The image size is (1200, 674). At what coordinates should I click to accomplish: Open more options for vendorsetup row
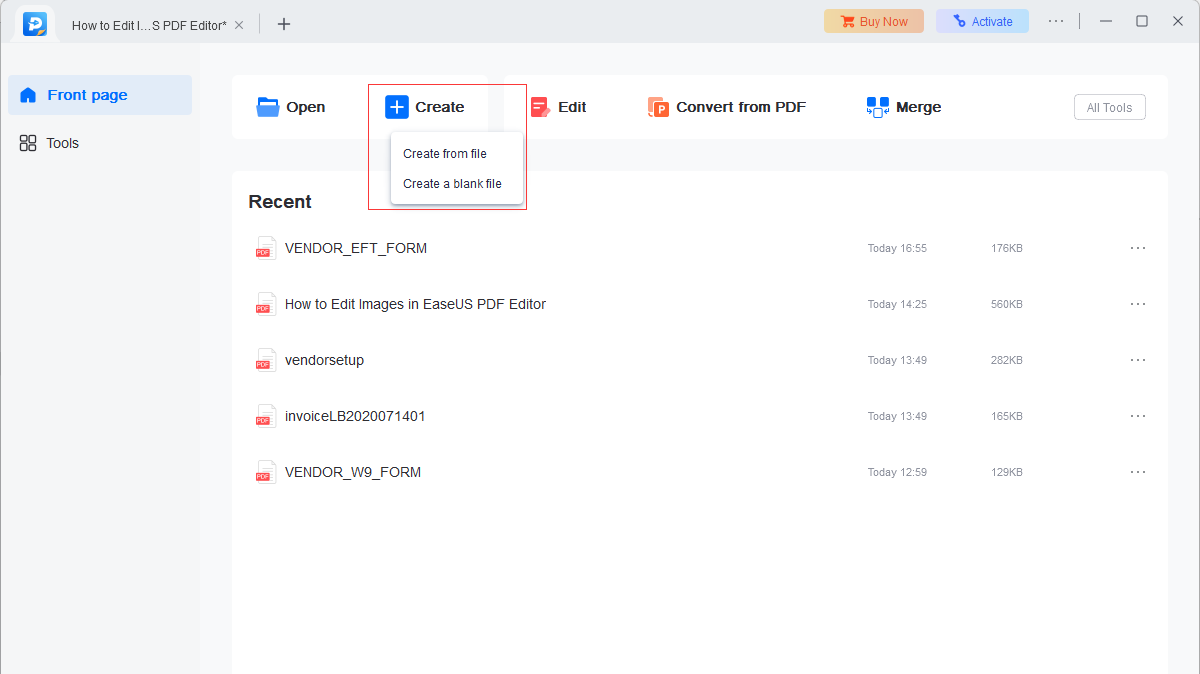pyautogui.click(x=1138, y=360)
